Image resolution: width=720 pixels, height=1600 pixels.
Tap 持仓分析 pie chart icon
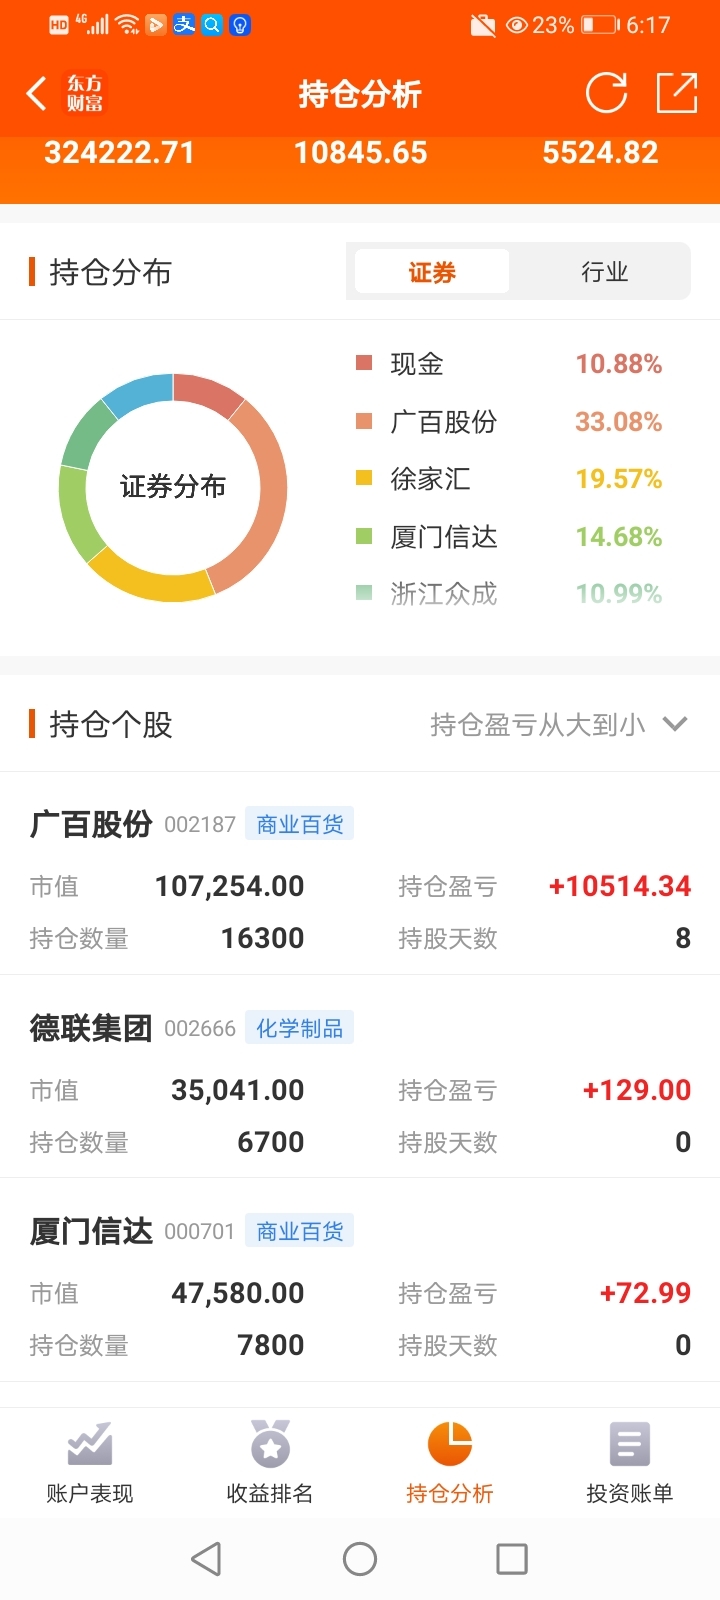(x=450, y=1444)
